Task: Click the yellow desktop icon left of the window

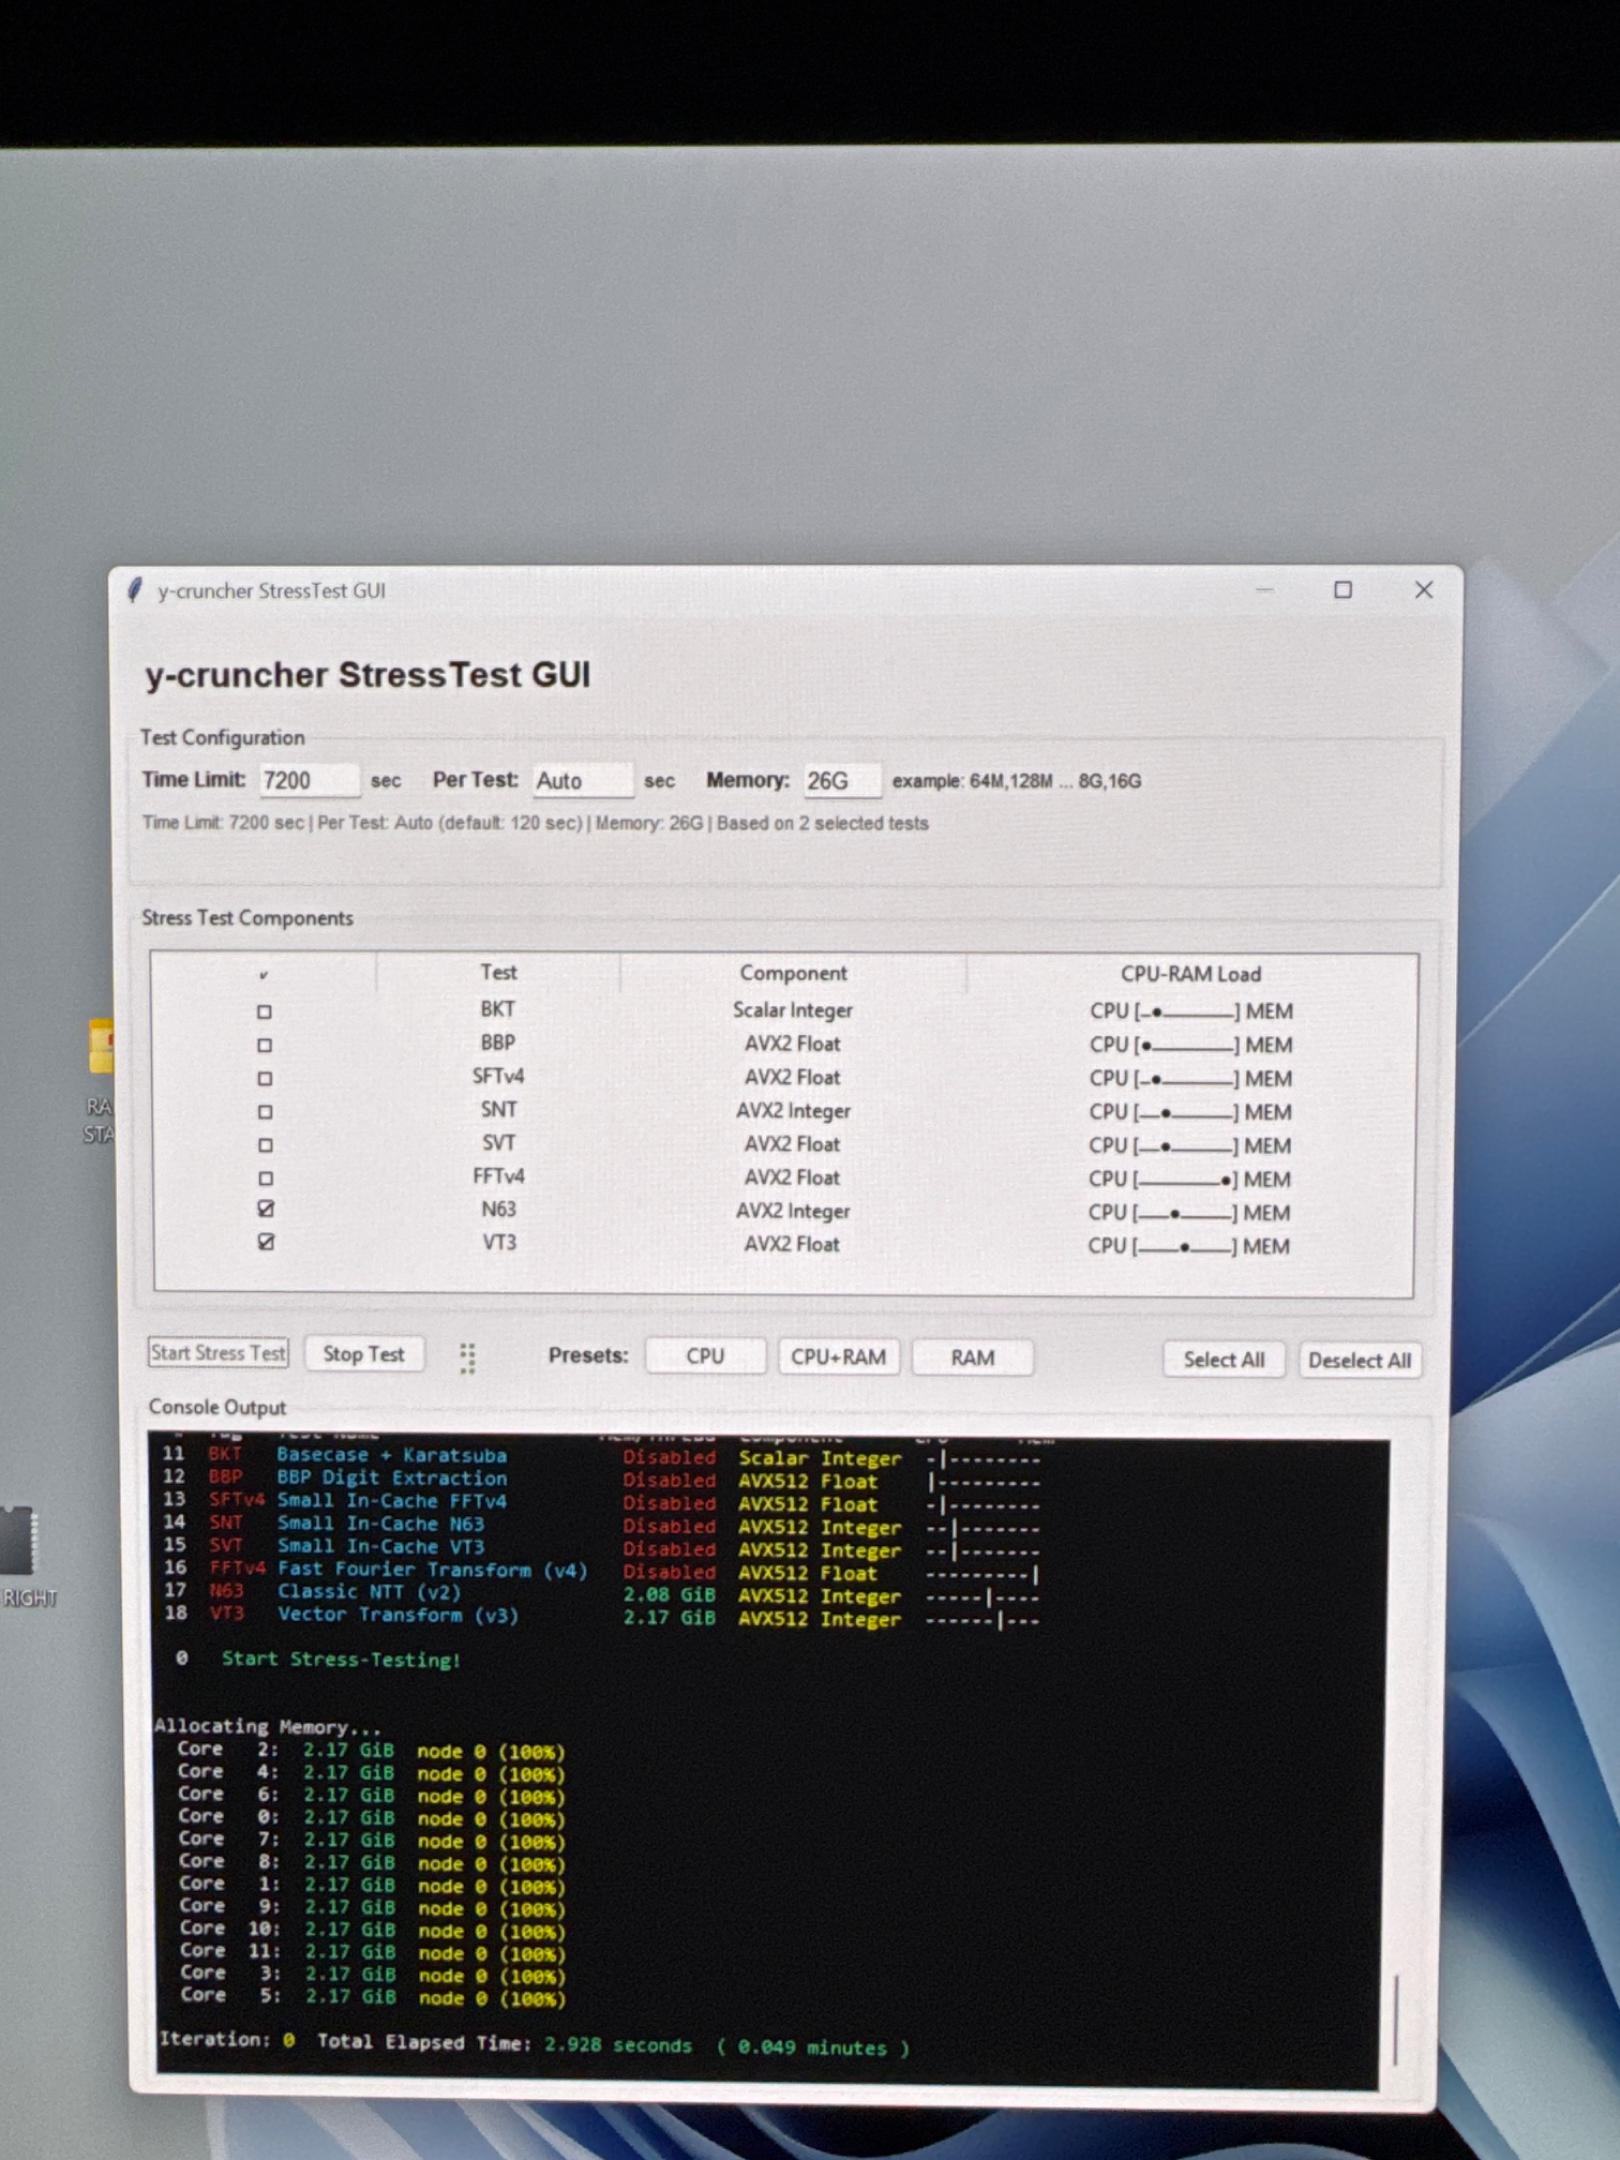Action: click(100, 1046)
